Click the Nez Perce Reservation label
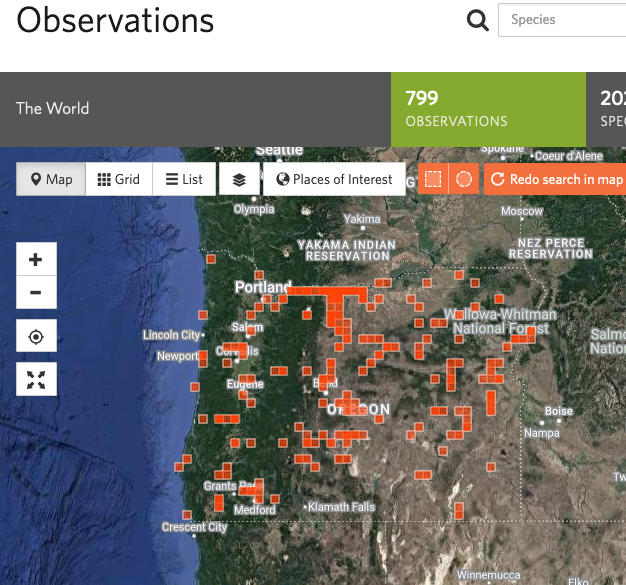626x585 pixels. [x=551, y=248]
